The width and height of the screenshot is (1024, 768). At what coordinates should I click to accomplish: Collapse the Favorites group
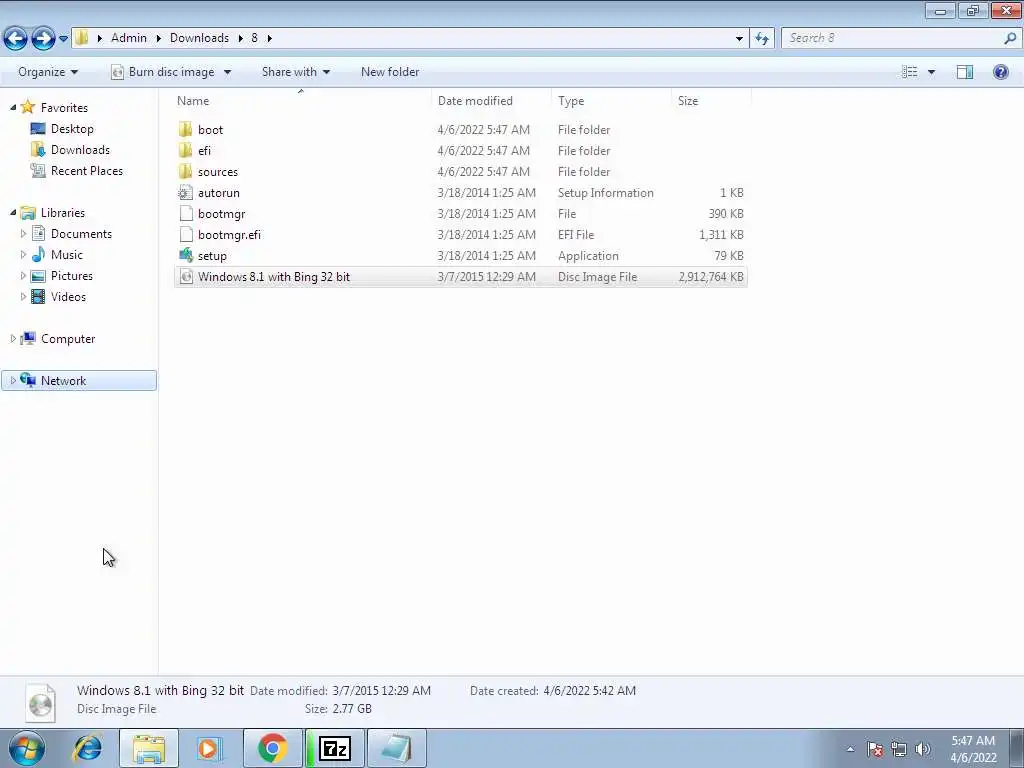13,107
